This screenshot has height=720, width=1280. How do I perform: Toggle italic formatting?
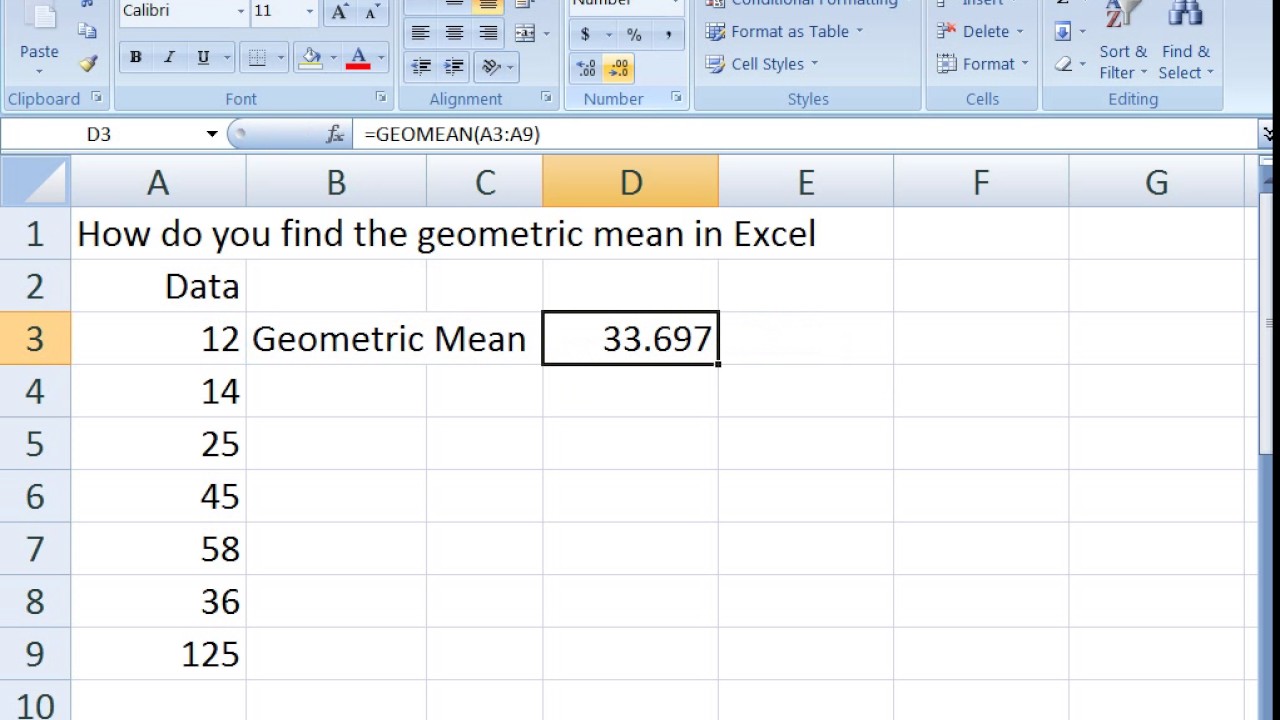point(169,57)
